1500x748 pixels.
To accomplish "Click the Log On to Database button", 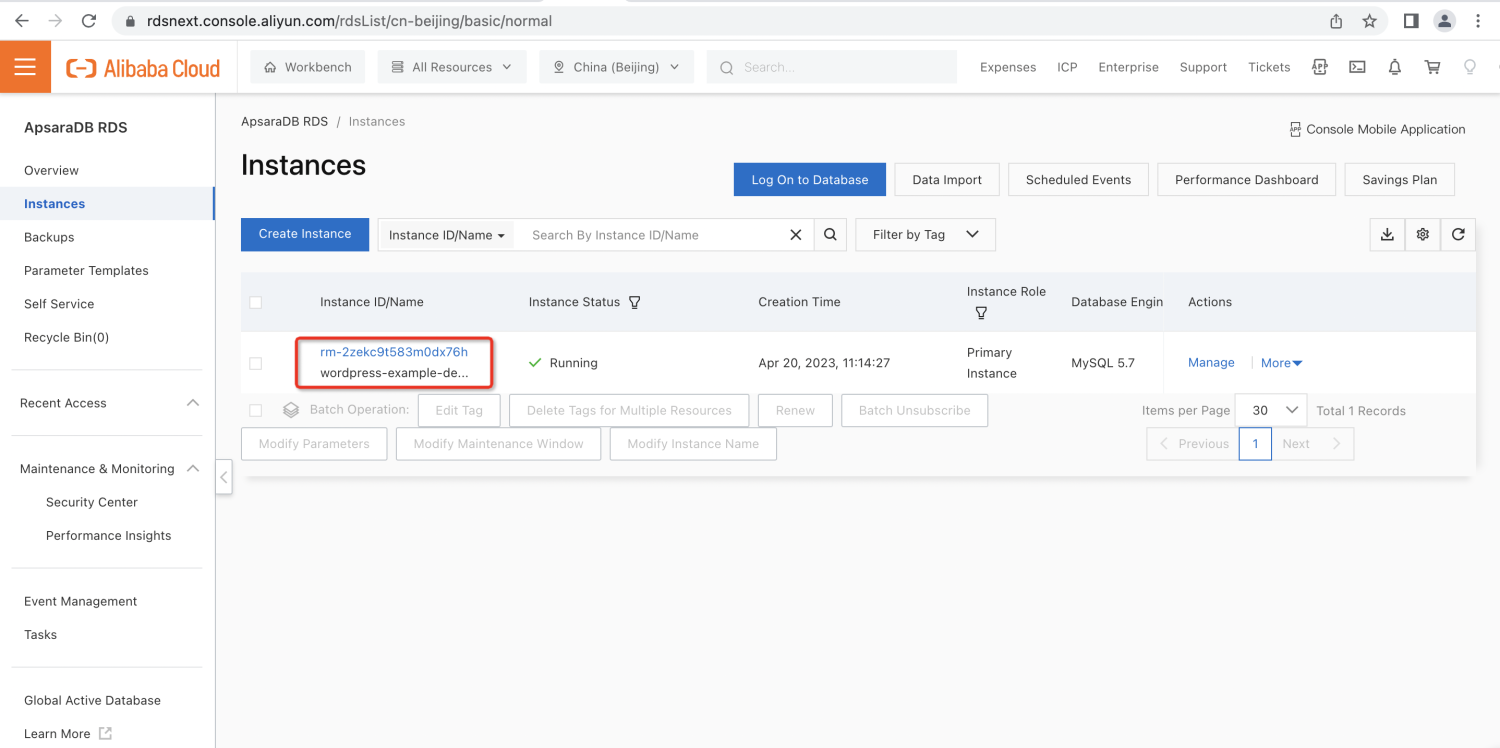I will pyautogui.click(x=809, y=179).
